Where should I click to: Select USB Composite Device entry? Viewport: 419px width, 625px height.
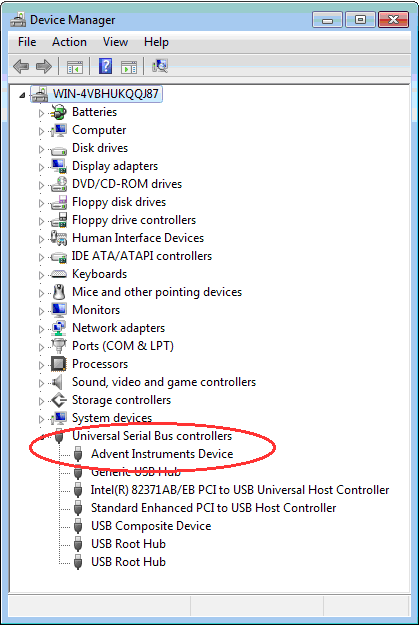(x=151, y=526)
